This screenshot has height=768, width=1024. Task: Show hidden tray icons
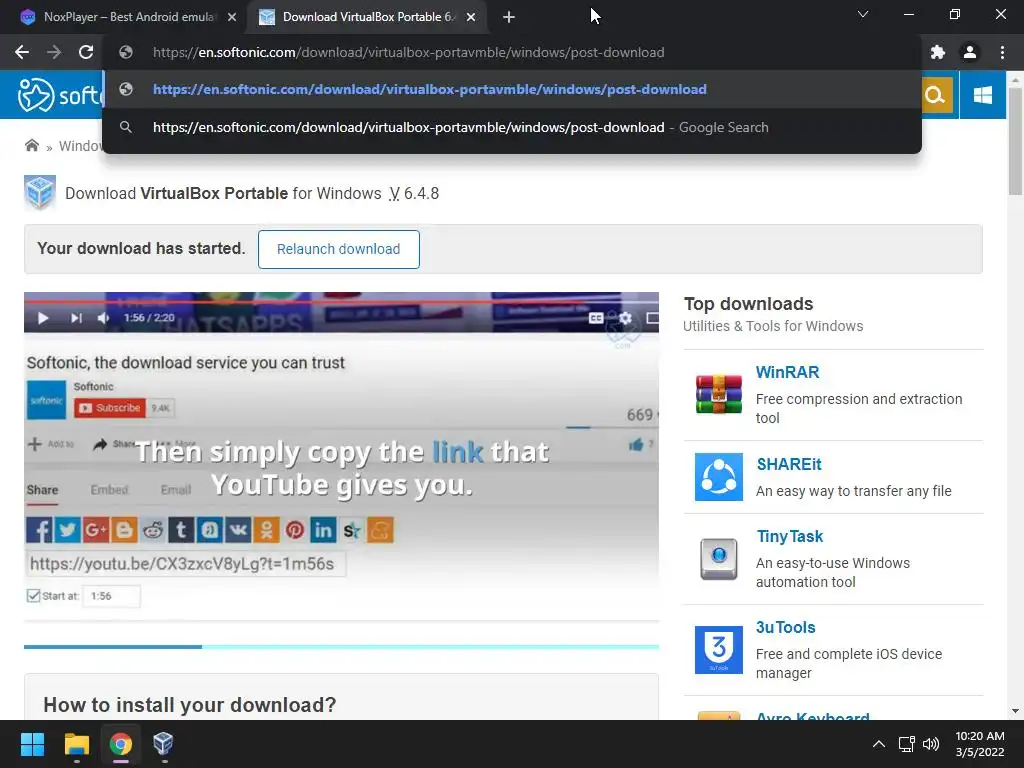(879, 744)
